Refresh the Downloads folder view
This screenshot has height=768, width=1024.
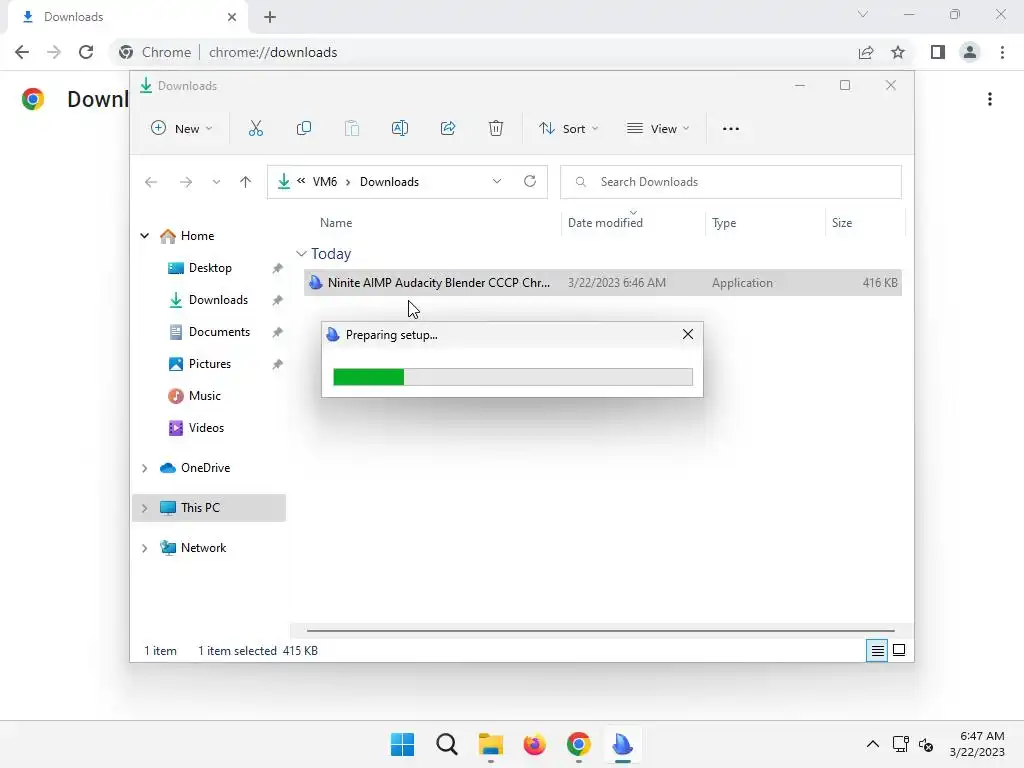[x=530, y=181]
